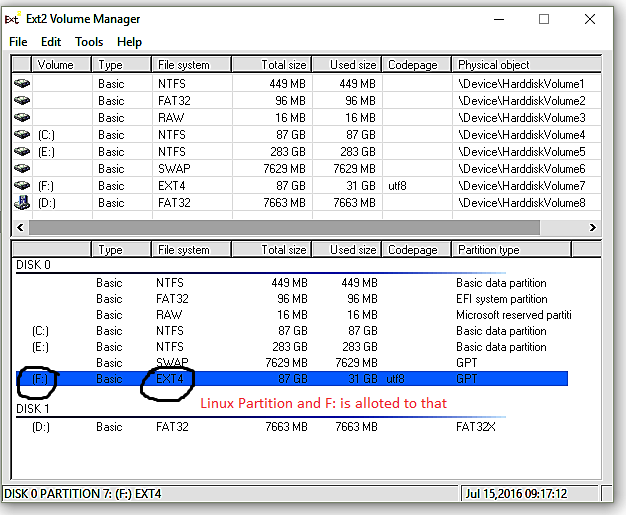Sort by Total size header in top list
626x515 pixels.
(271, 65)
